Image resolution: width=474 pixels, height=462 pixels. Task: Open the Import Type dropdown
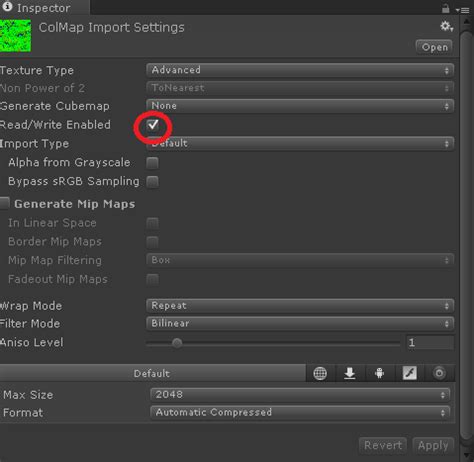pos(300,144)
